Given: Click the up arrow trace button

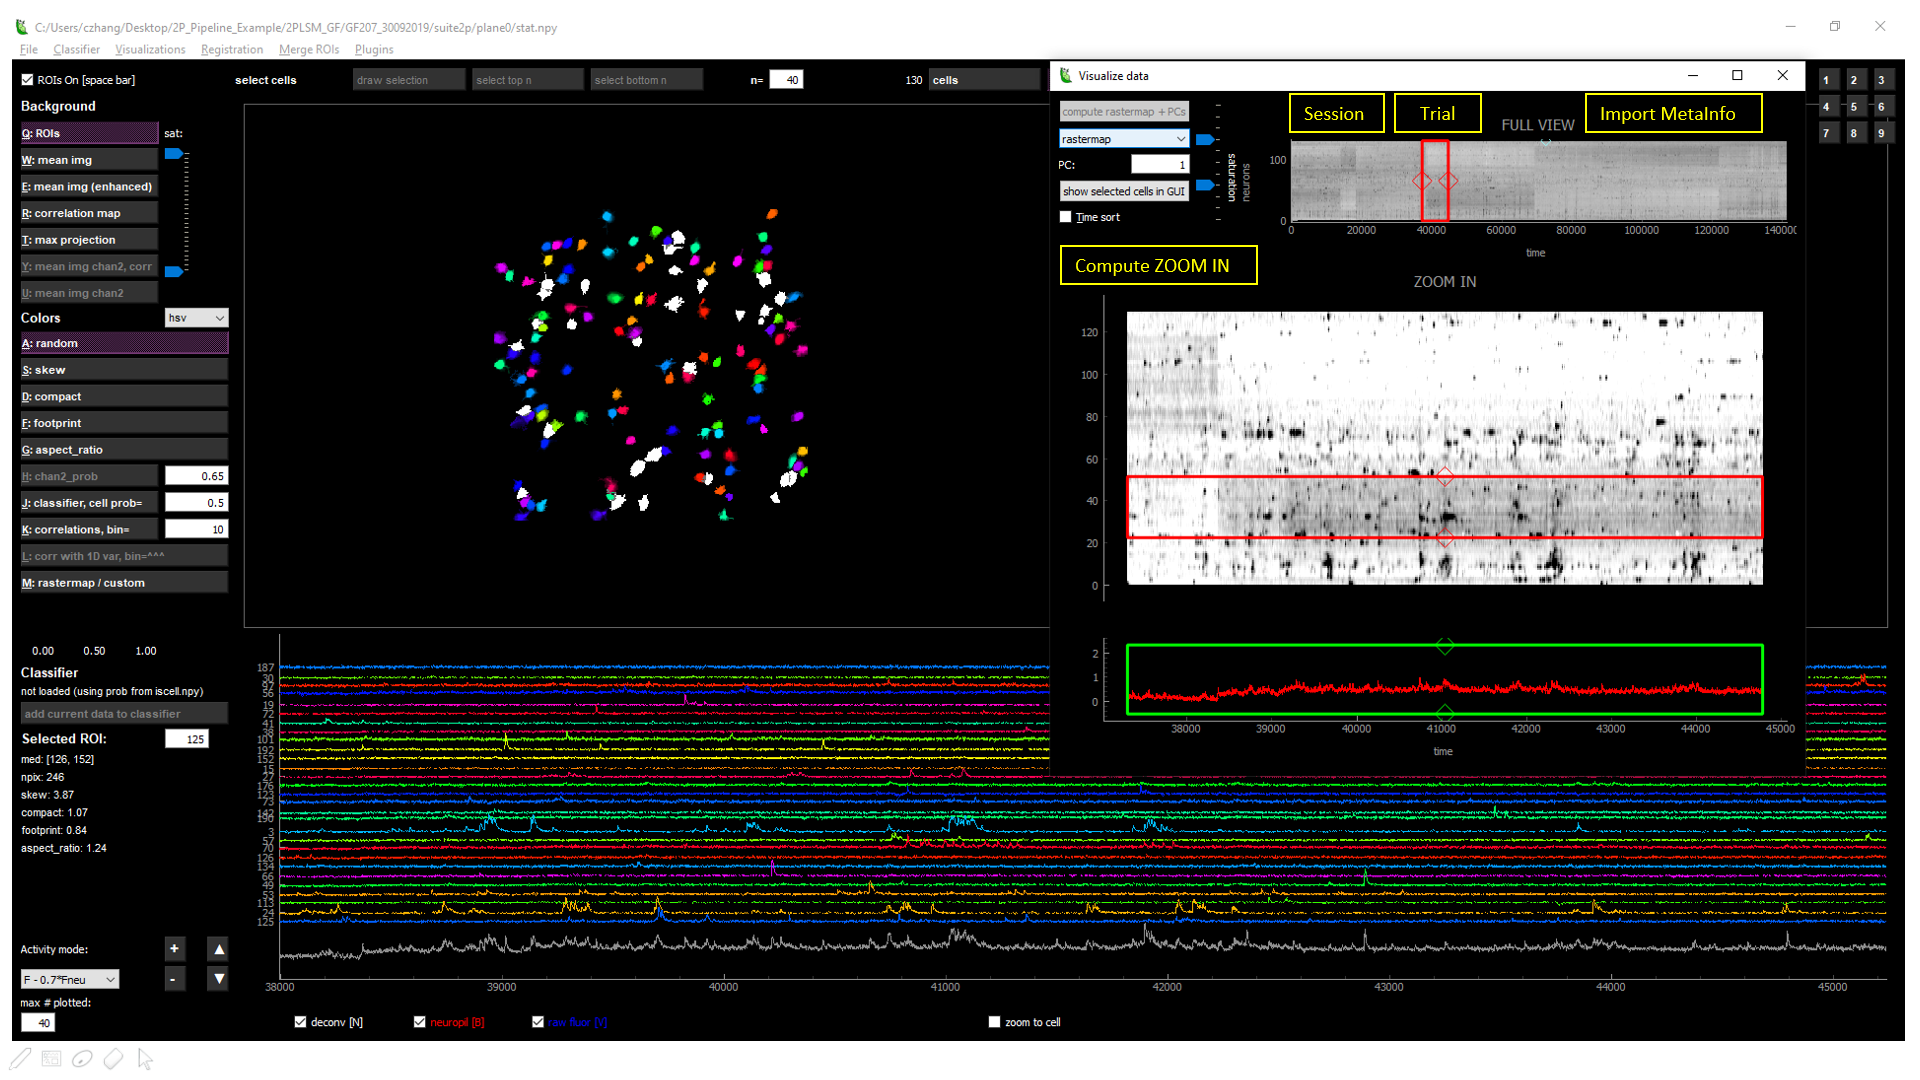Looking at the screenshot, I should click(x=218, y=948).
